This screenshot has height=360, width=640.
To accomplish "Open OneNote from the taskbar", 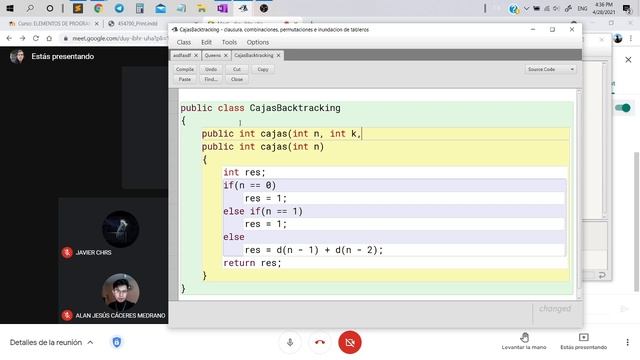I will pyautogui.click(x=222, y=8).
